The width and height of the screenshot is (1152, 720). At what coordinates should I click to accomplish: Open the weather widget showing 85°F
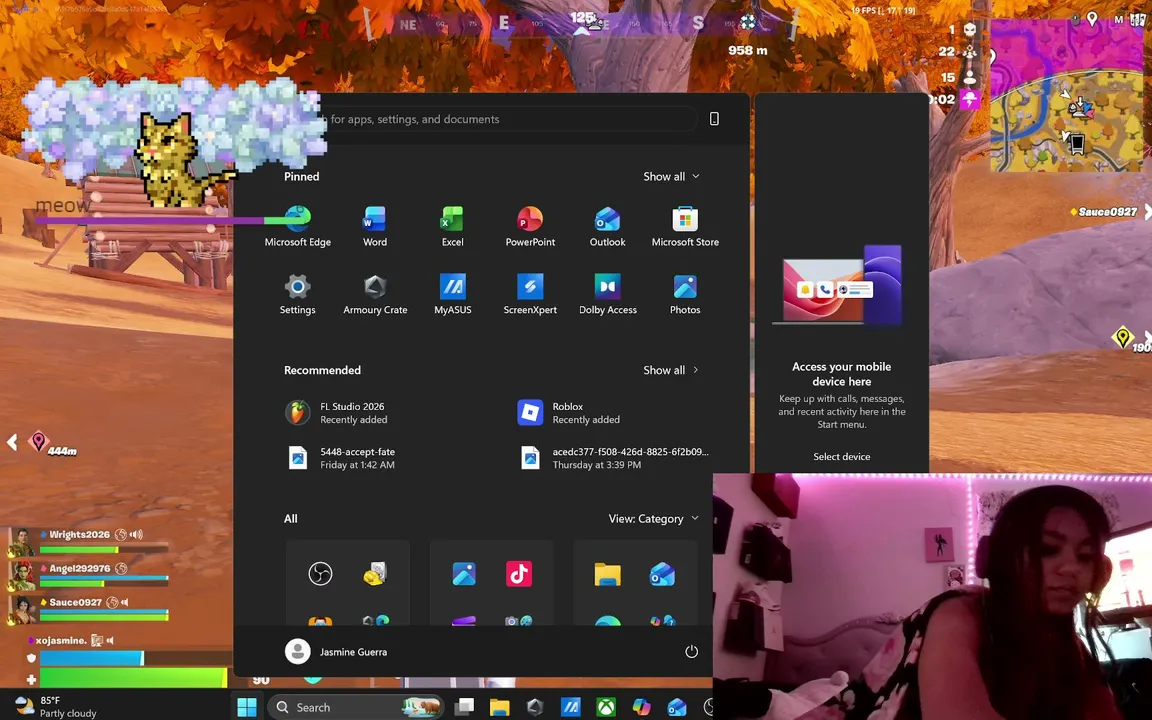click(56, 707)
